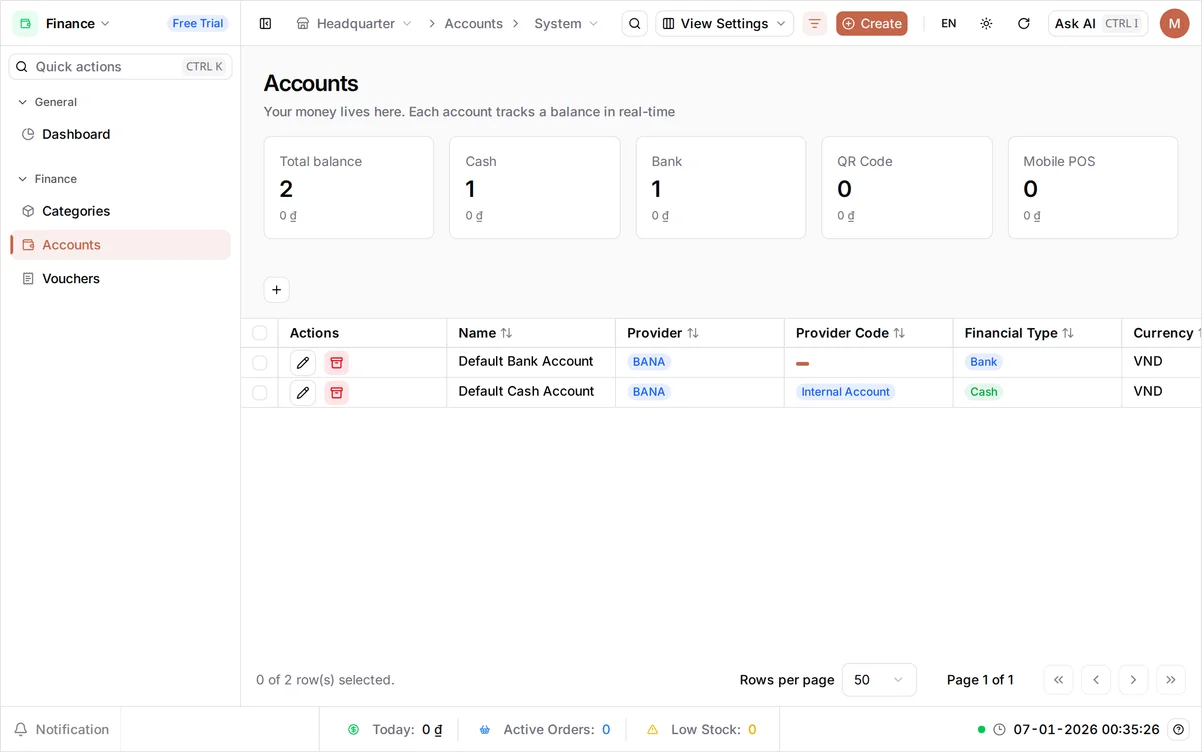Open Accounts in the sidebar
1202x752 pixels.
point(120,245)
